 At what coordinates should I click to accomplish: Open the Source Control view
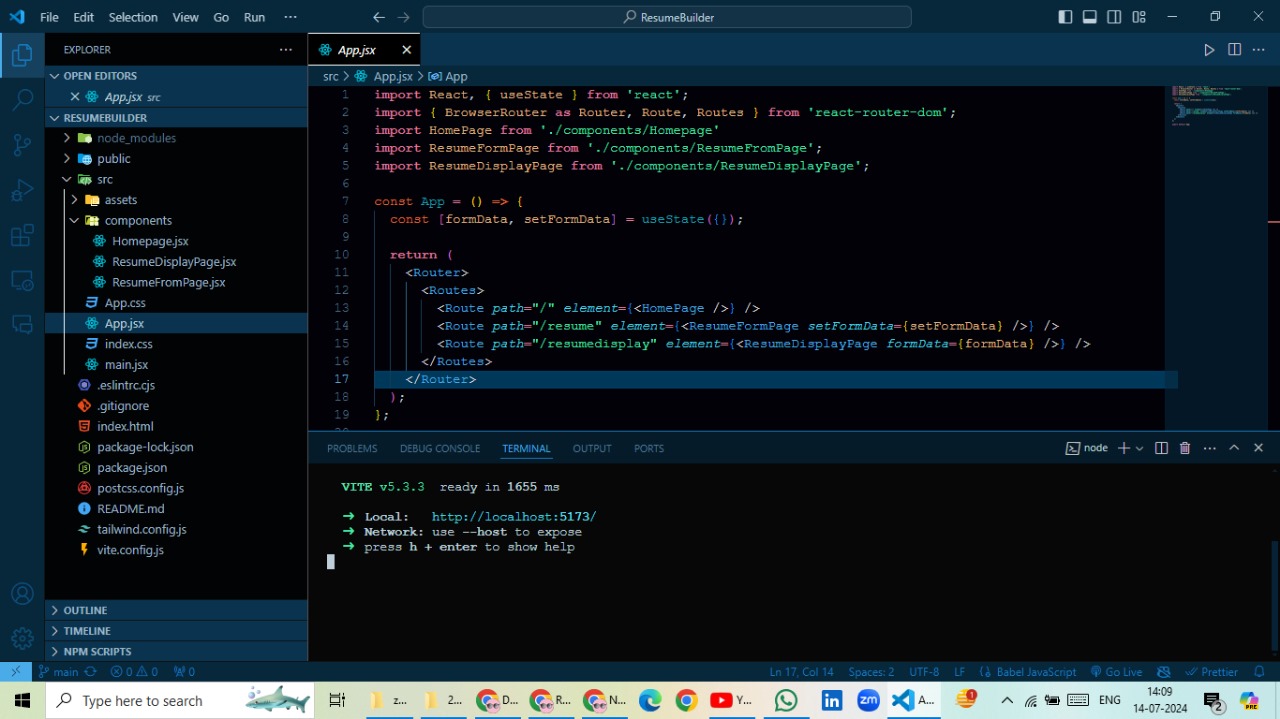[22, 145]
